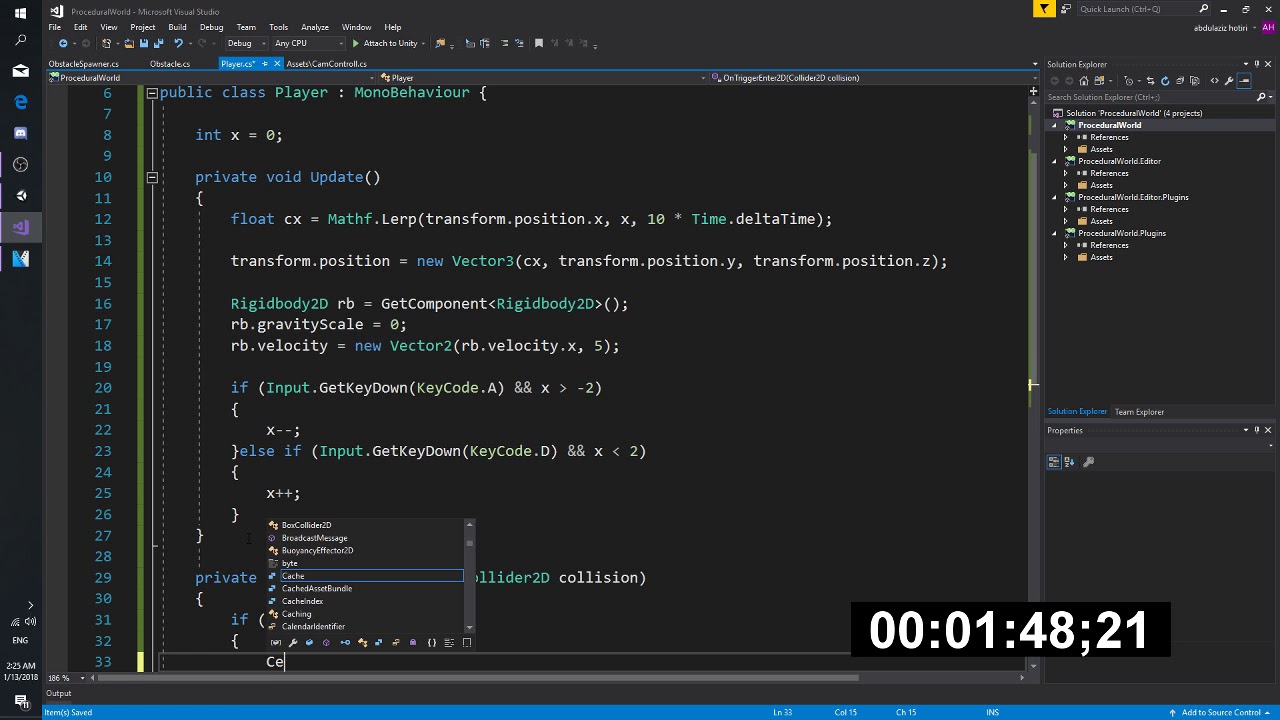The width and height of the screenshot is (1280, 720).
Task: Toggle the properties wrench filter in IntelliSense
Action: 293,642
